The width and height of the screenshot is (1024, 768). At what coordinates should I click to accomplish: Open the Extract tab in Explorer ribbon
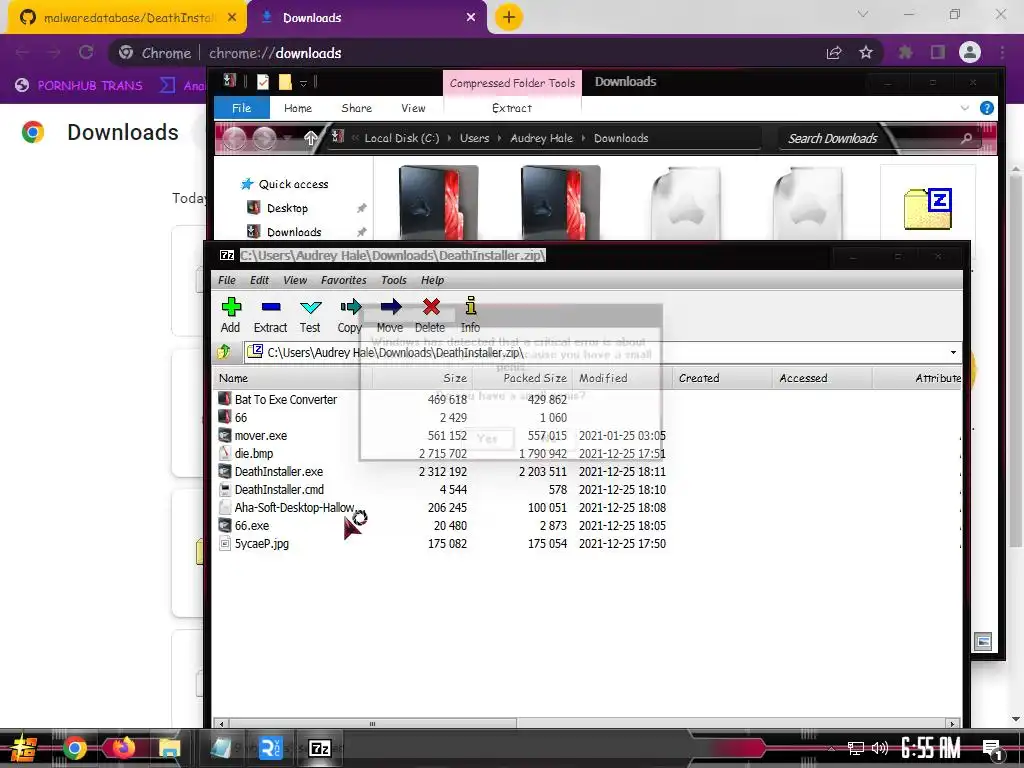tap(511, 108)
